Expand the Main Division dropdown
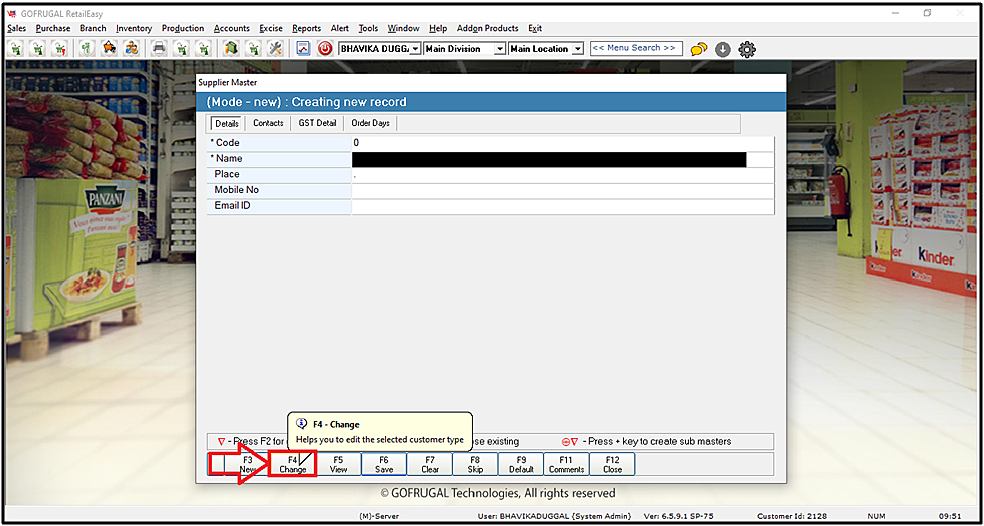Viewport: 984px width, 526px height. [500, 49]
